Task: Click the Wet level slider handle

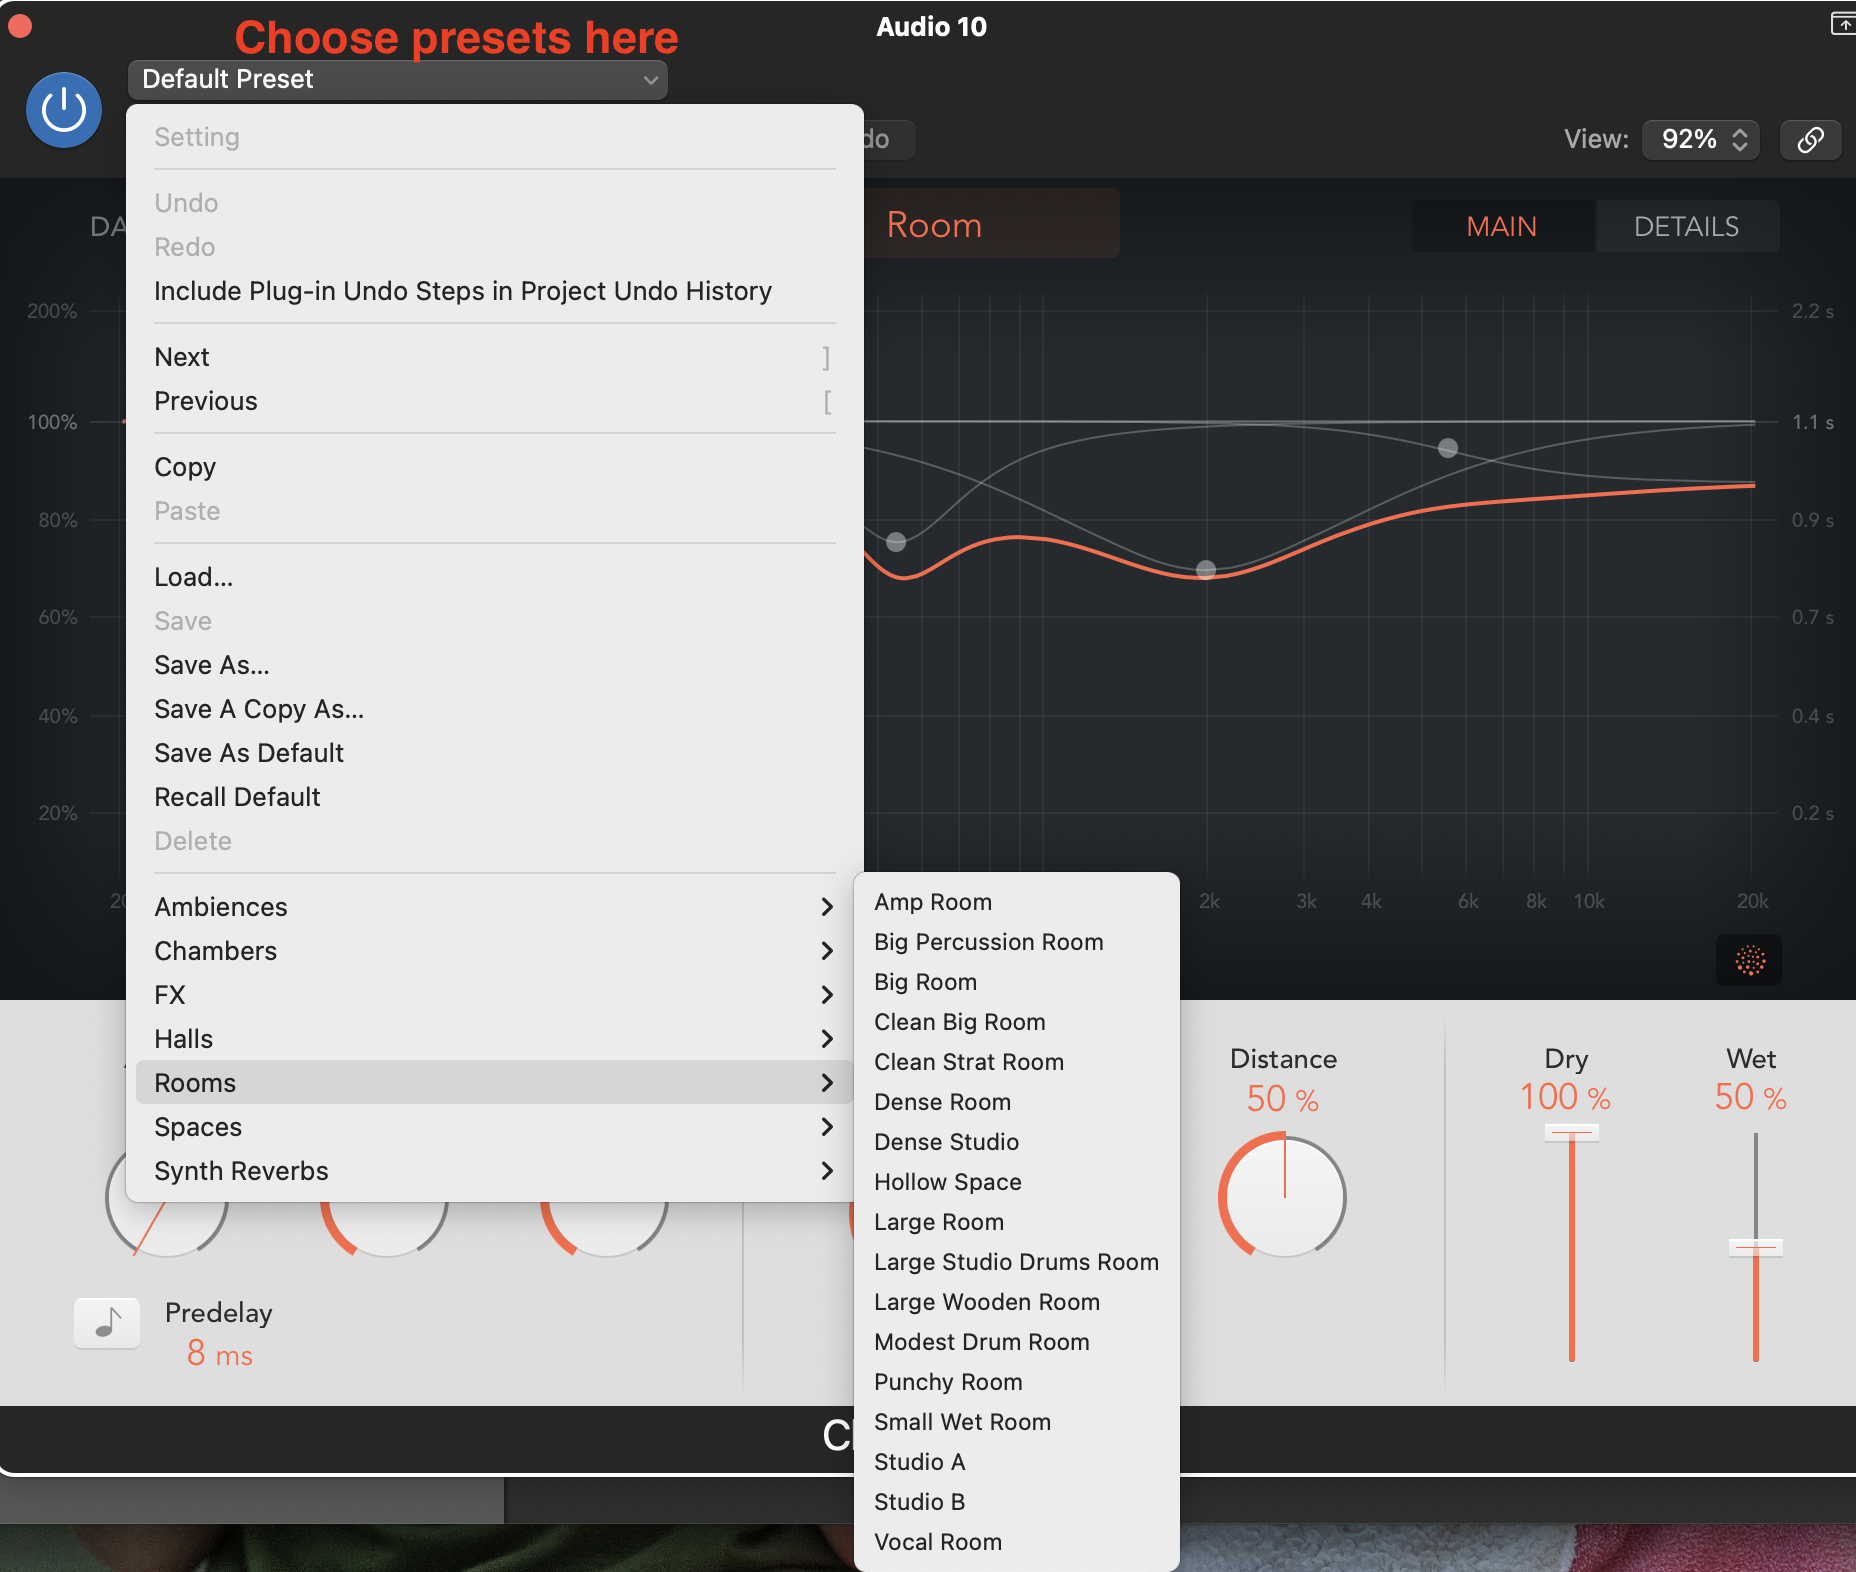Action: tap(1755, 1246)
